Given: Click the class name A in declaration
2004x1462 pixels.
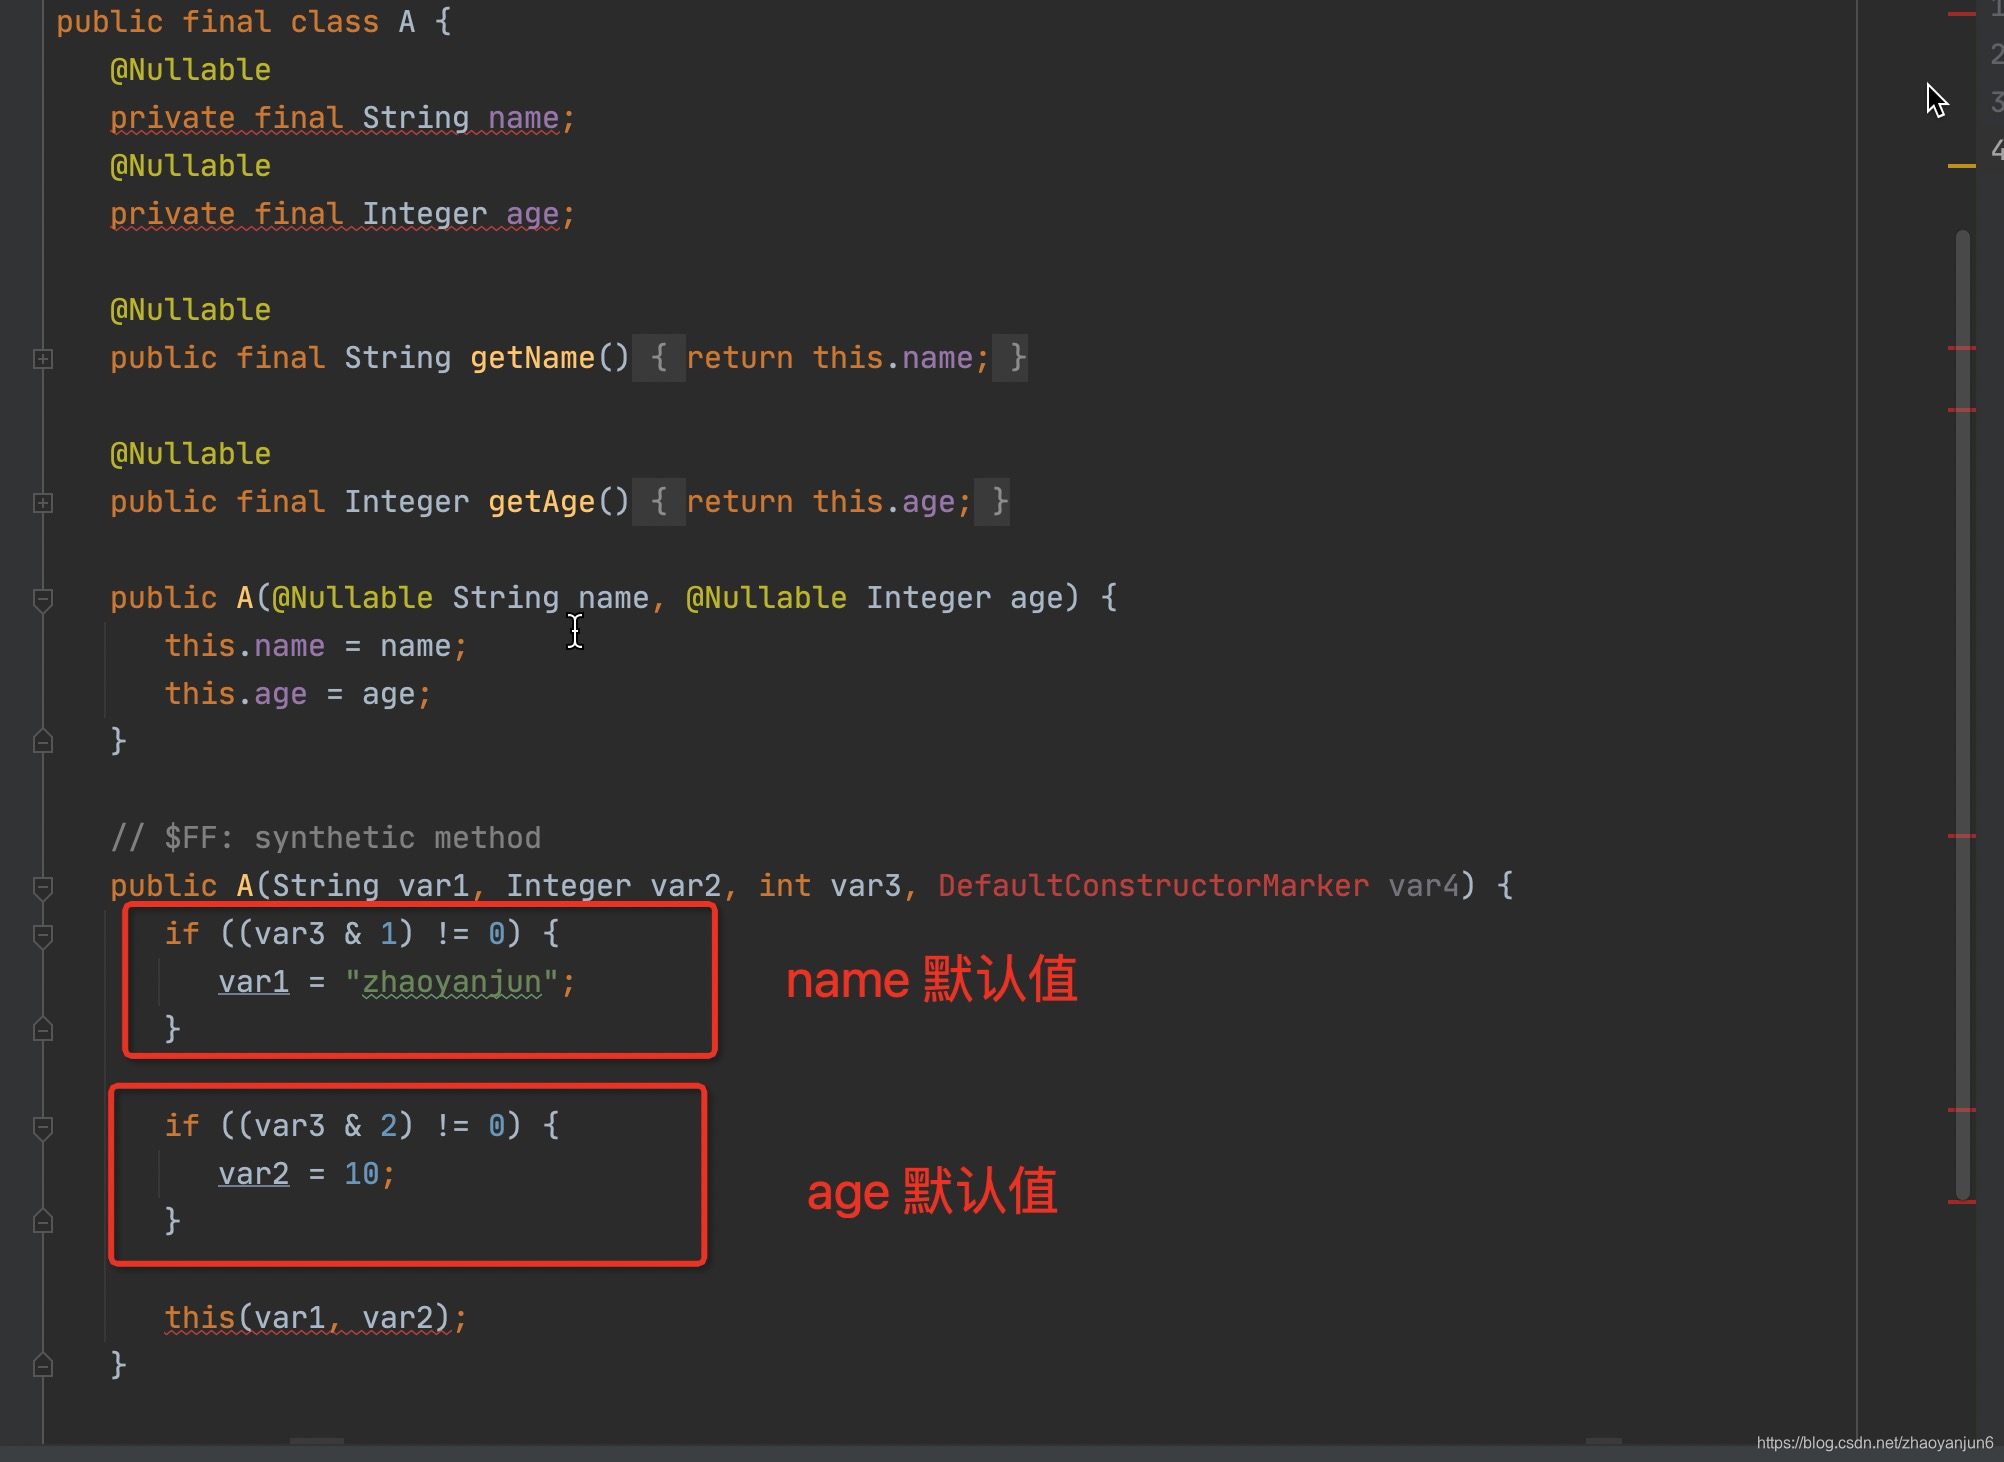Looking at the screenshot, I should [406, 22].
